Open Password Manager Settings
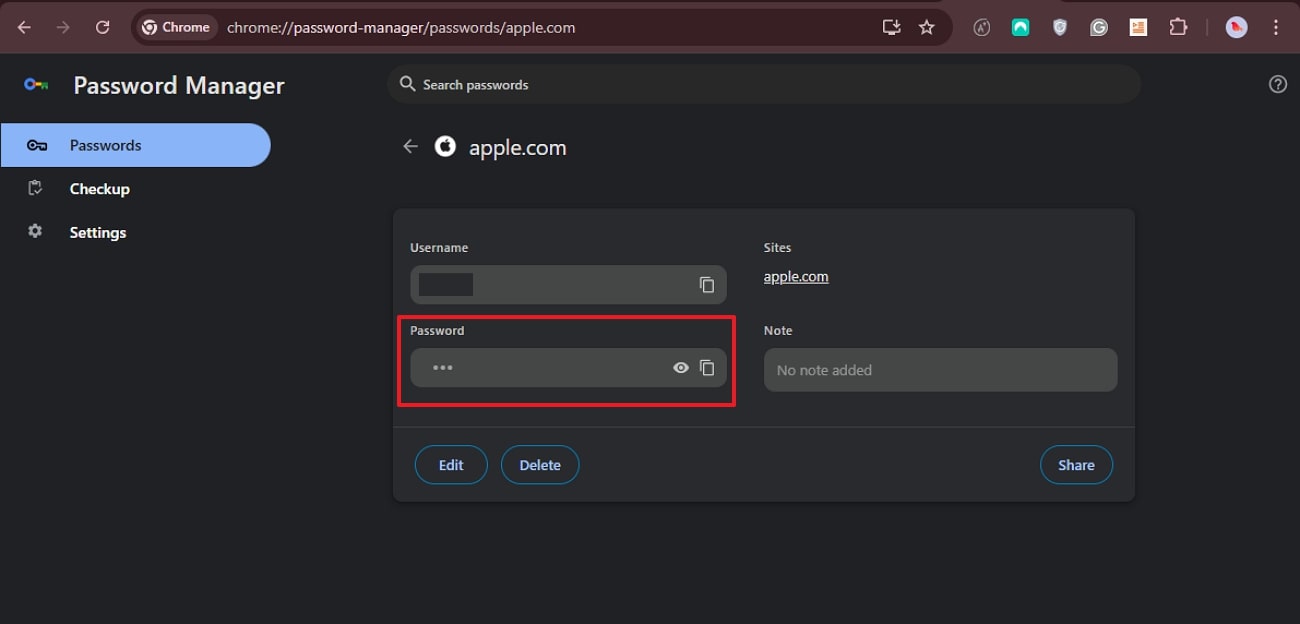The width and height of the screenshot is (1300, 624). pos(98,232)
